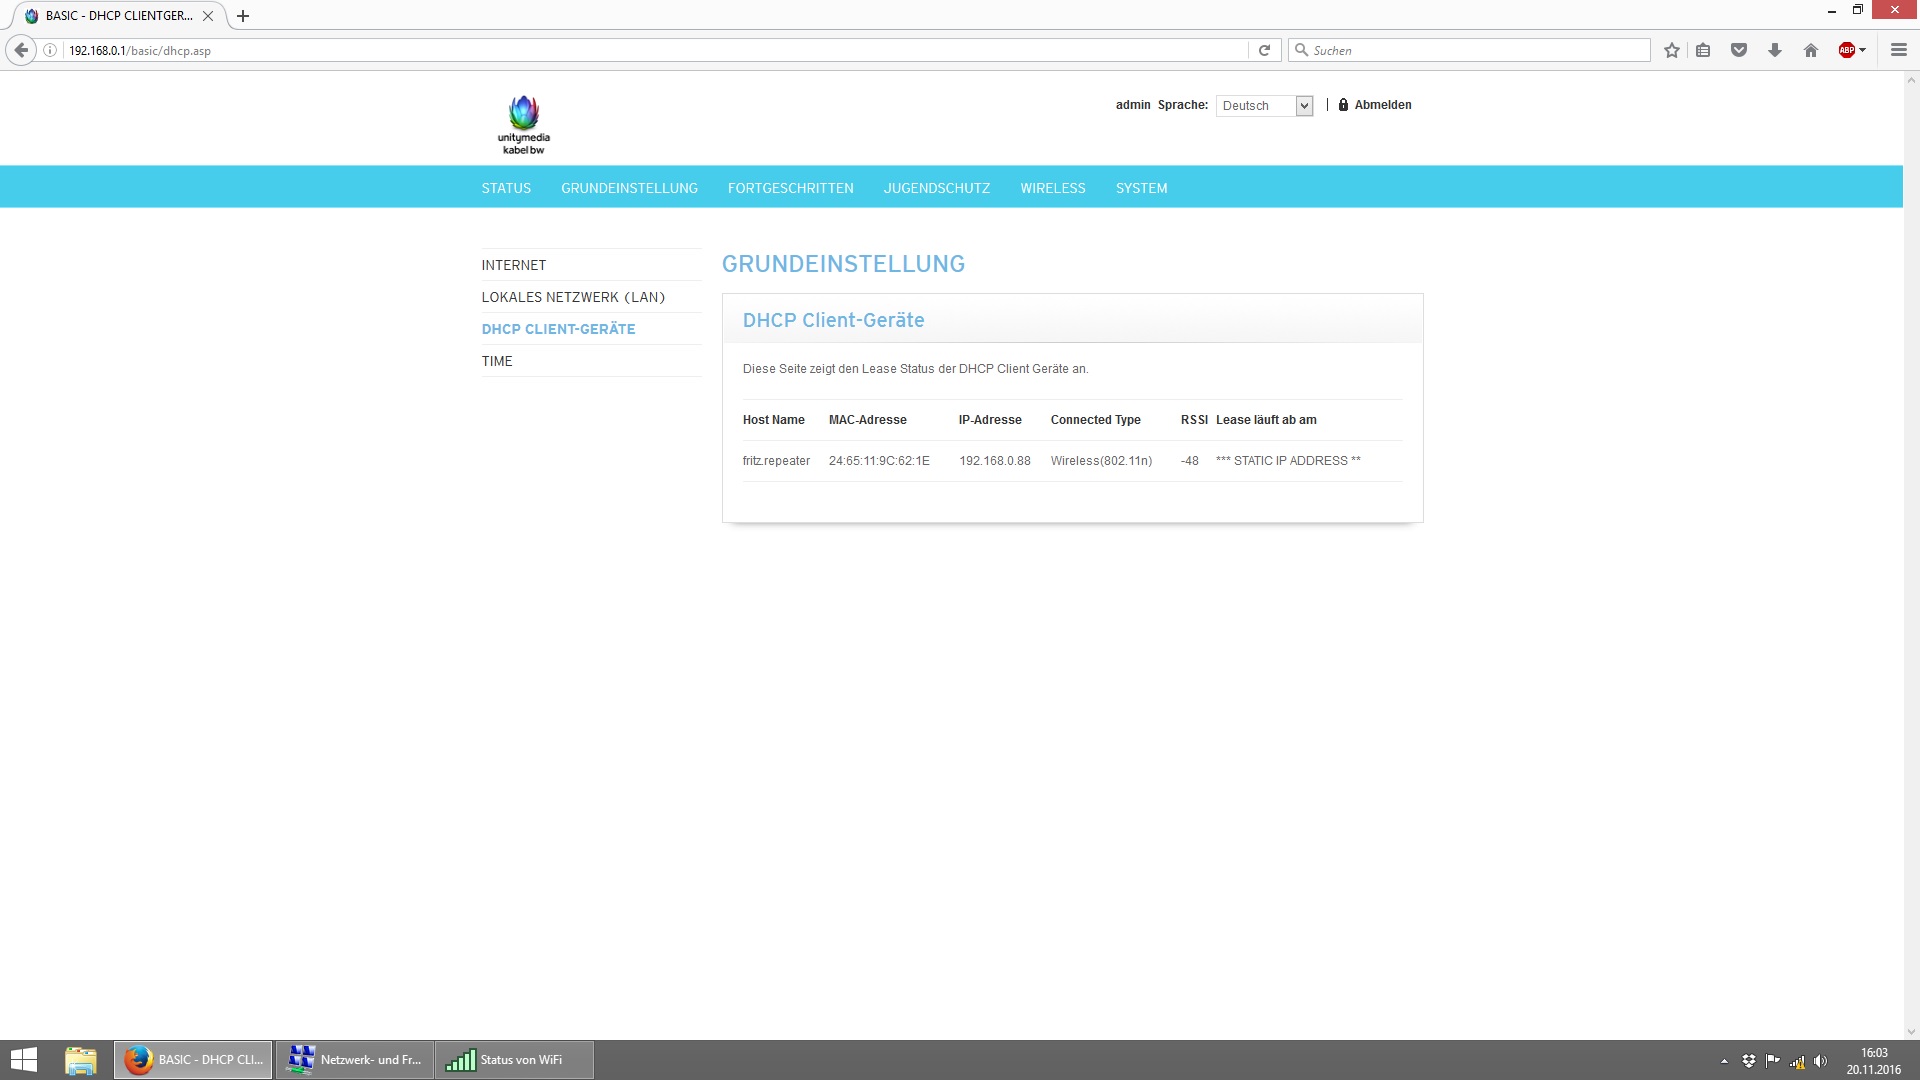Viewport: 1920px width, 1080px height.
Task: Open the WIRELESS menu tab
Action: [x=1052, y=188]
